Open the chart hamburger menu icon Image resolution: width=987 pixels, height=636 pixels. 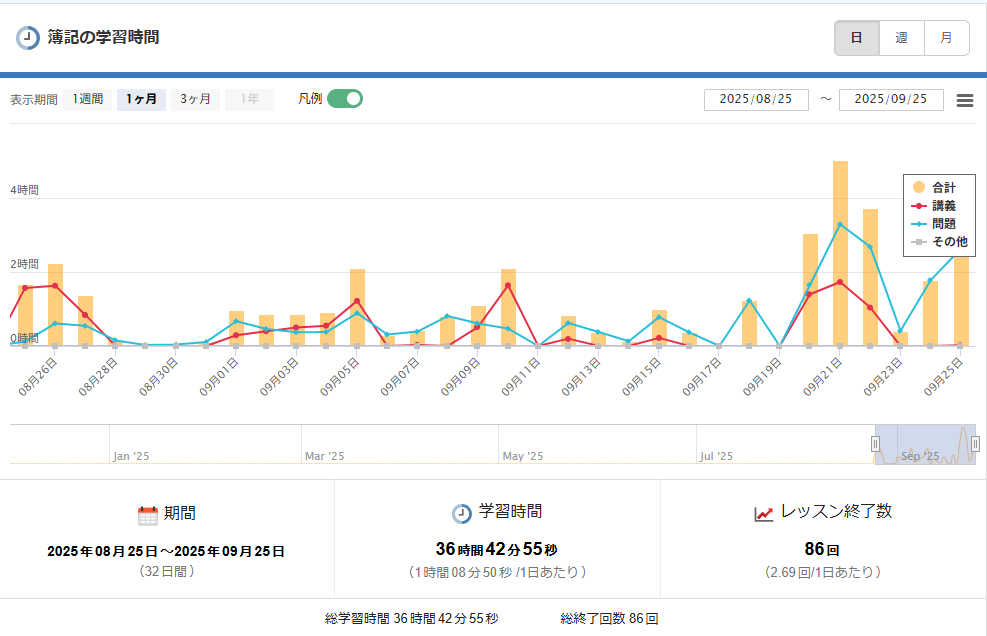965,100
